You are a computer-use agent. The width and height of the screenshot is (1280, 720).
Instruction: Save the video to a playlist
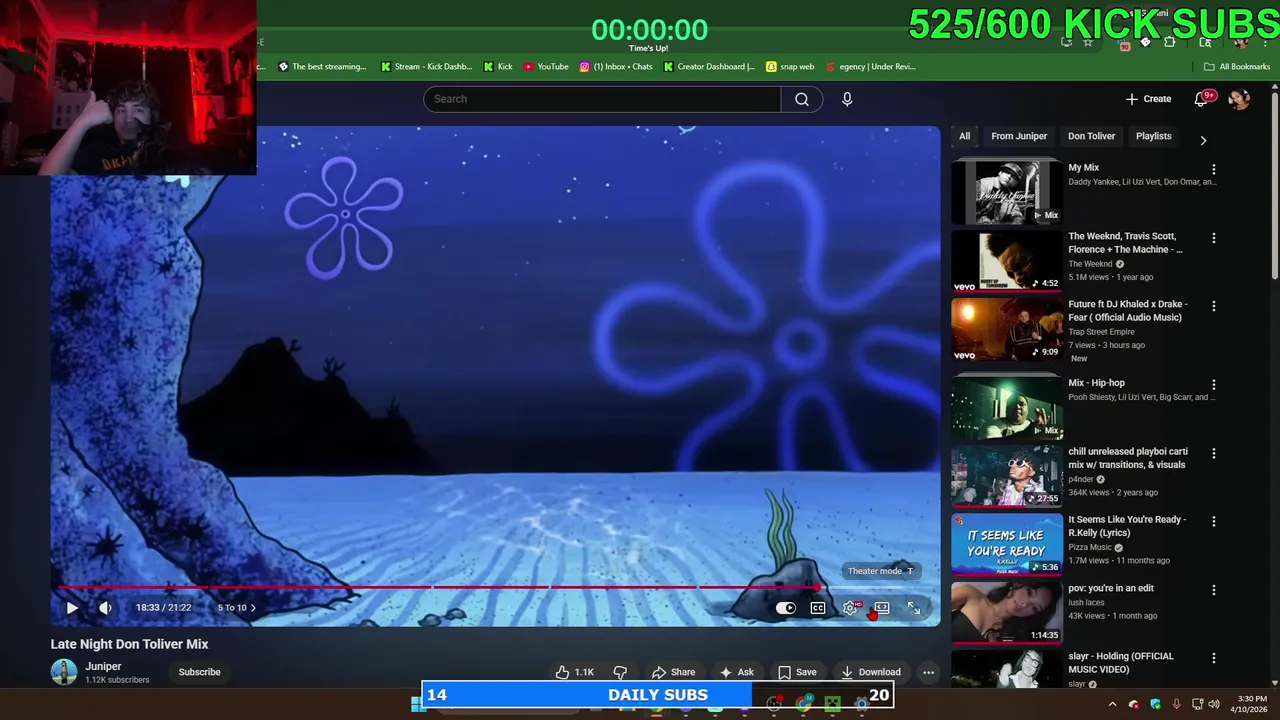(798, 672)
